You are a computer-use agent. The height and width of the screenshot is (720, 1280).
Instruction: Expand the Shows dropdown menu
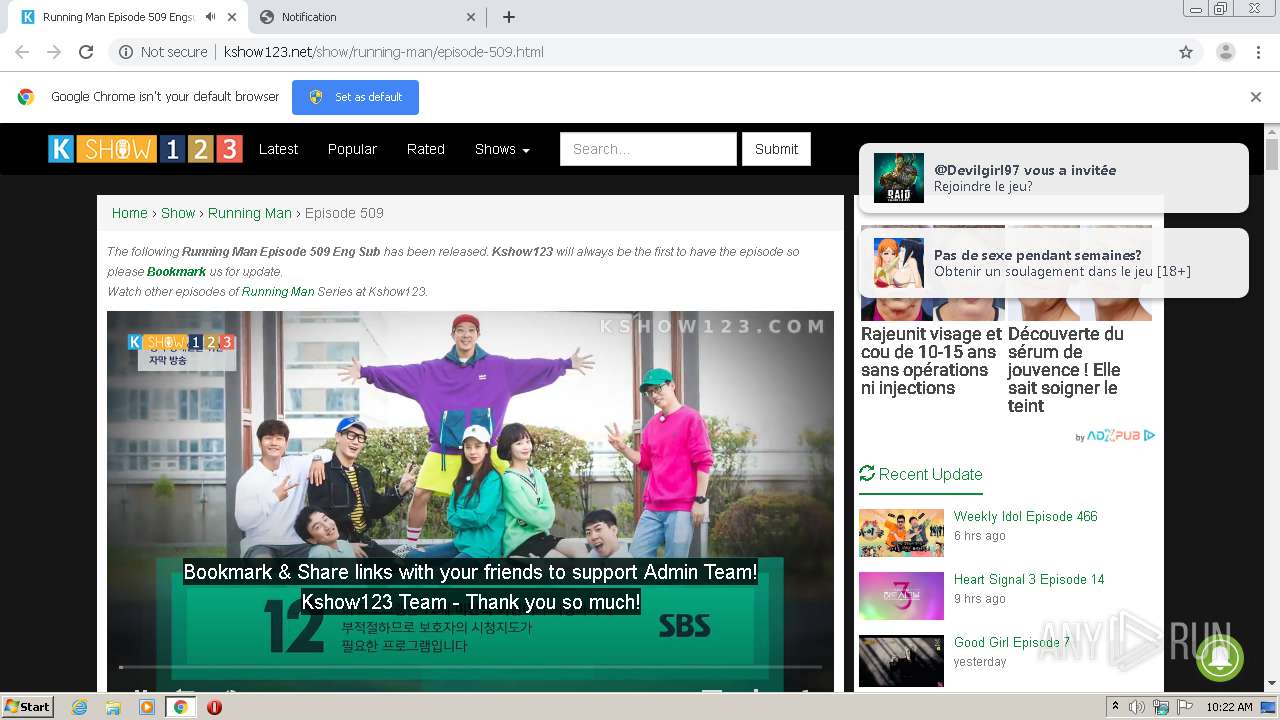[502, 149]
